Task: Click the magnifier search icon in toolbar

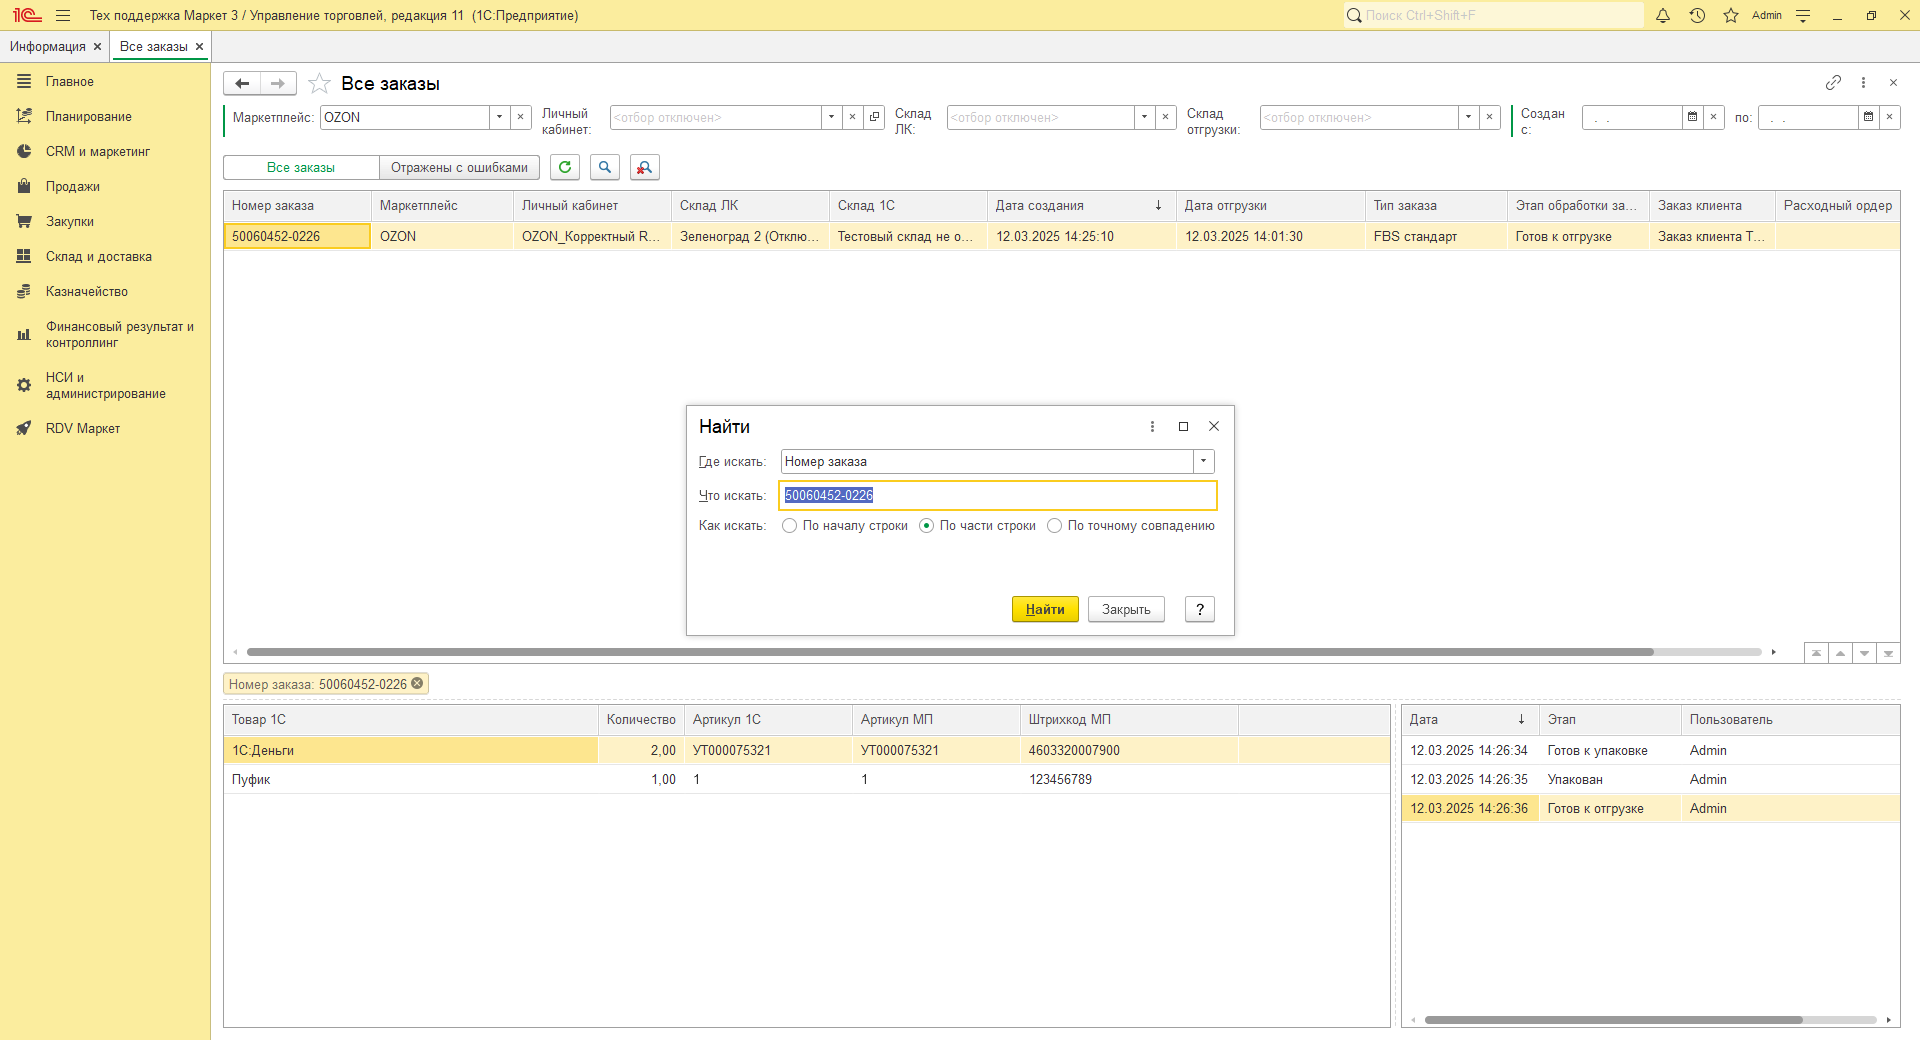Action: click(x=605, y=168)
